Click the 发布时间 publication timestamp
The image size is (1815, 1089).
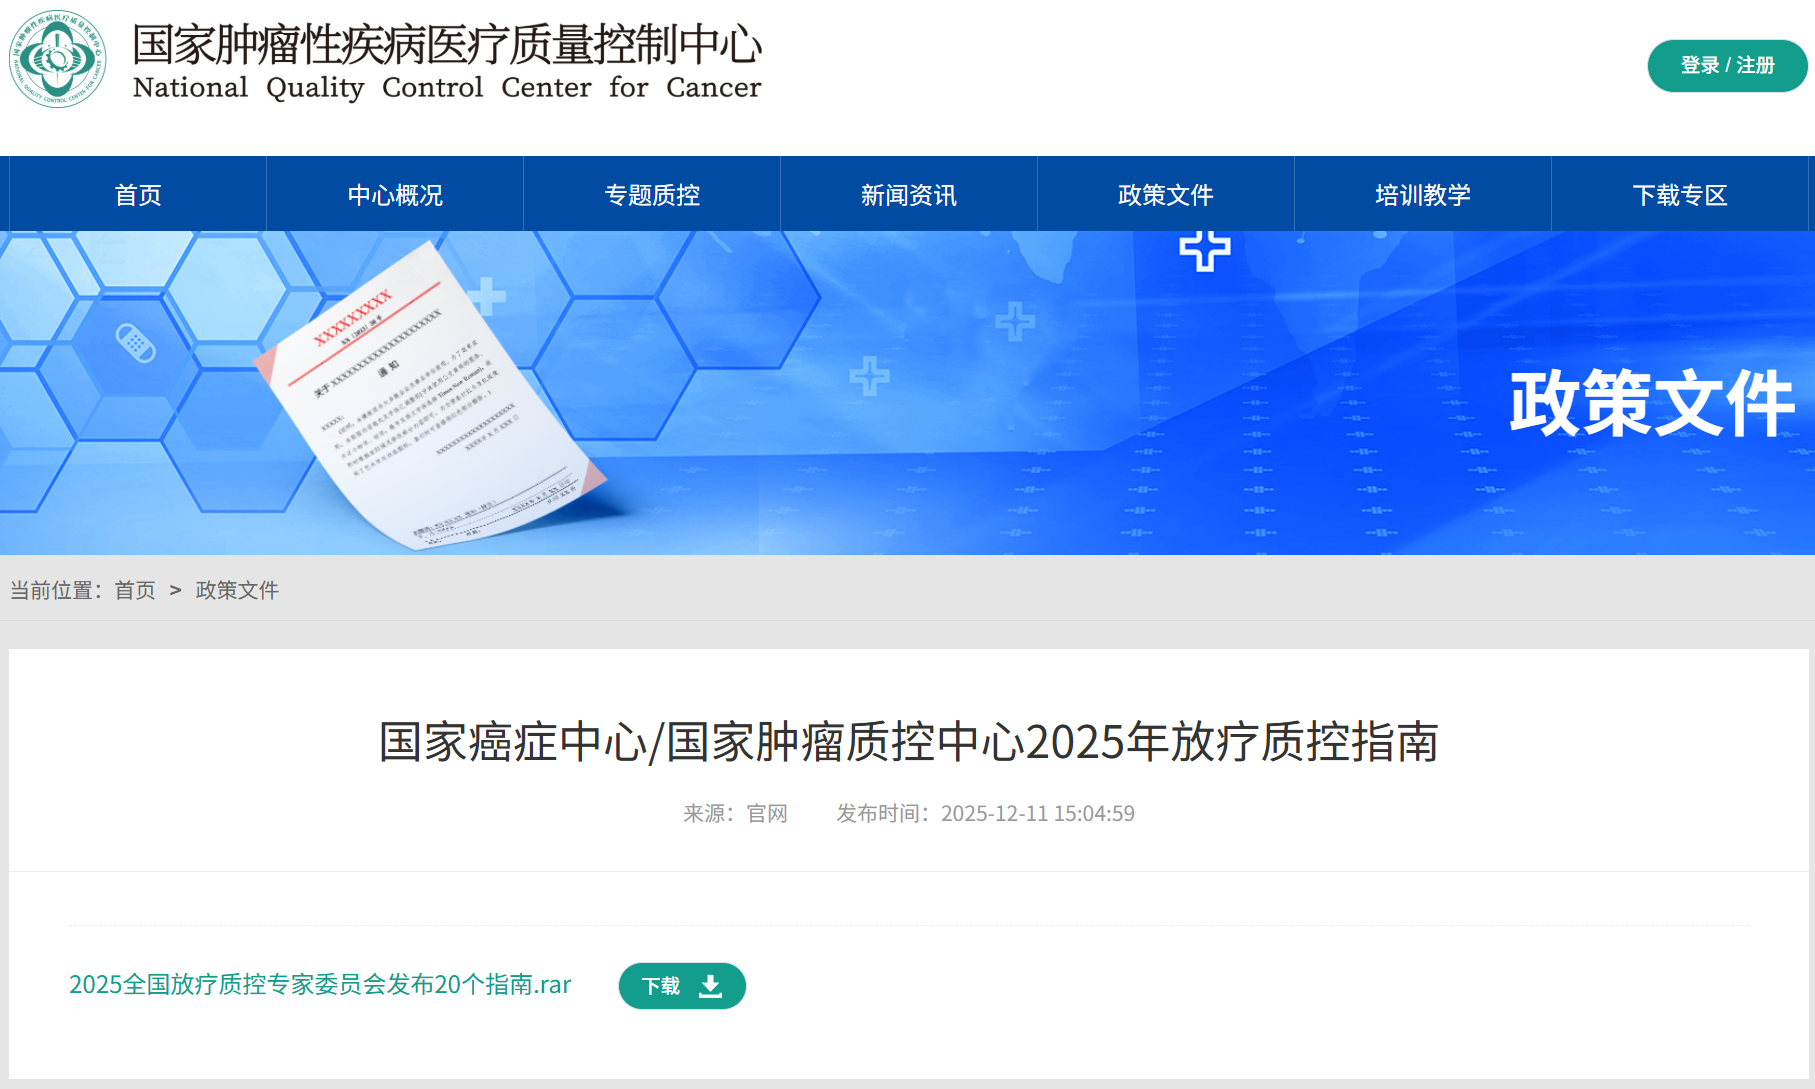click(985, 814)
